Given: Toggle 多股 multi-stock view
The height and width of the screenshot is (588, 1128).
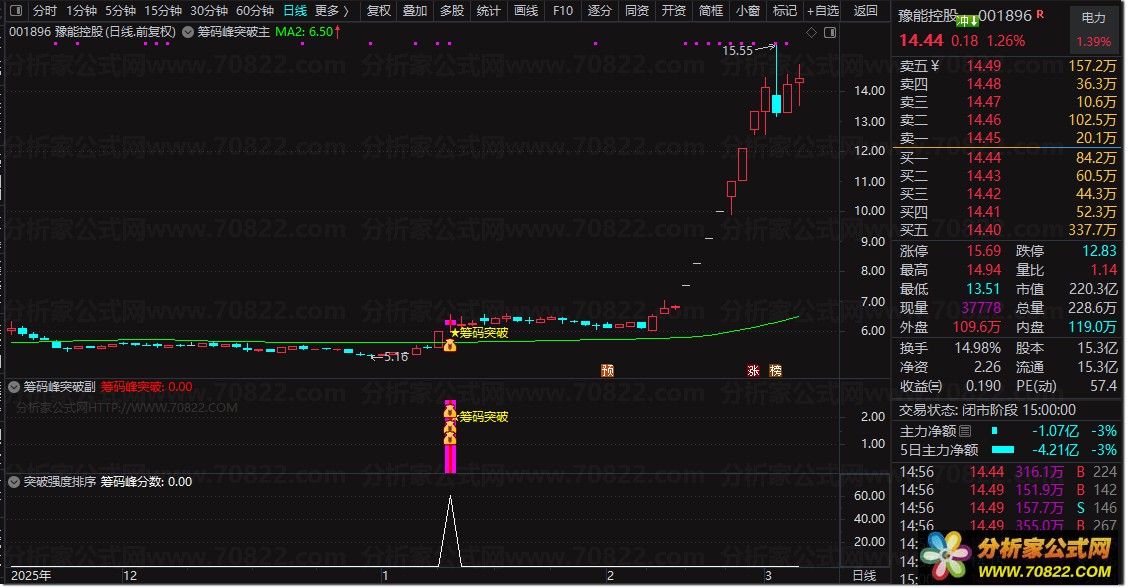Looking at the screenshot, I should (452, 11).
